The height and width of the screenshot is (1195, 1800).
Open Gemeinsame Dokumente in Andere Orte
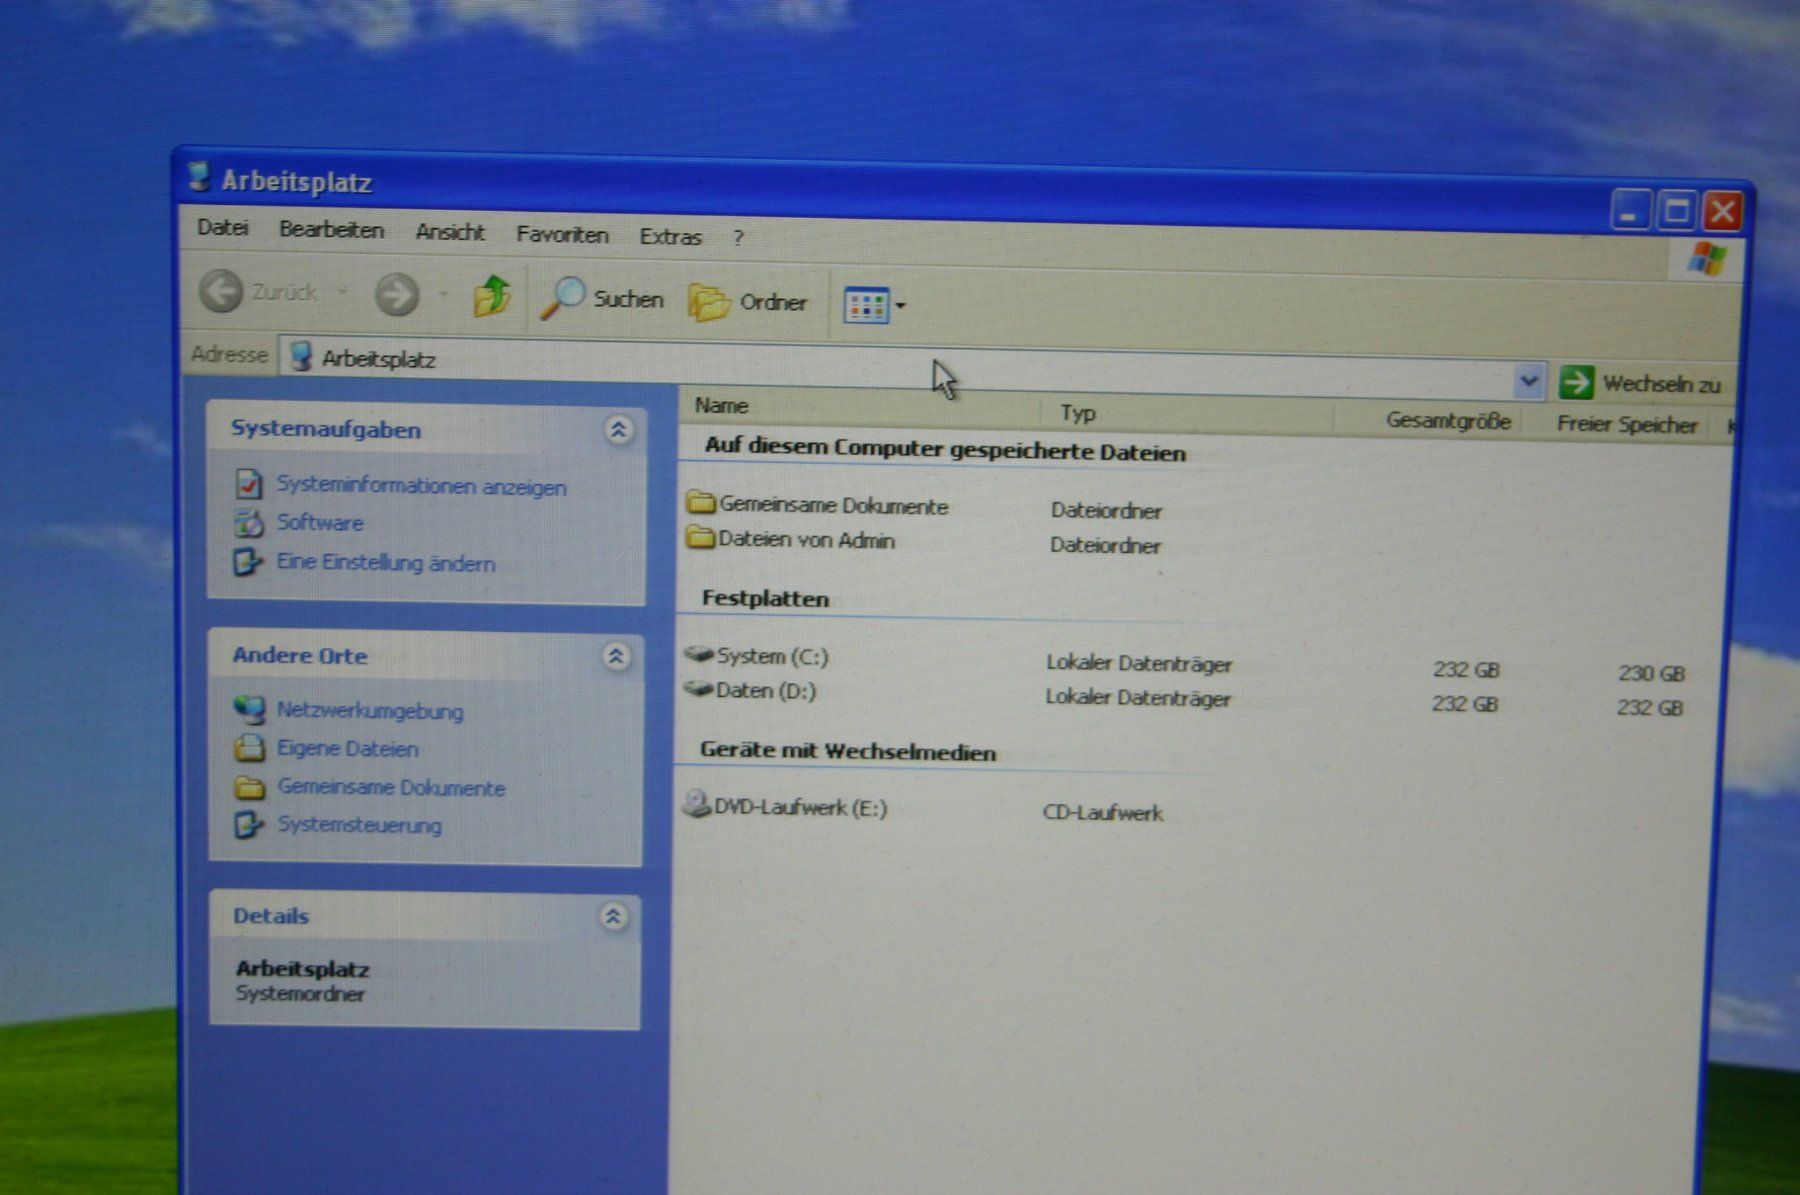[x=392, y=788]
